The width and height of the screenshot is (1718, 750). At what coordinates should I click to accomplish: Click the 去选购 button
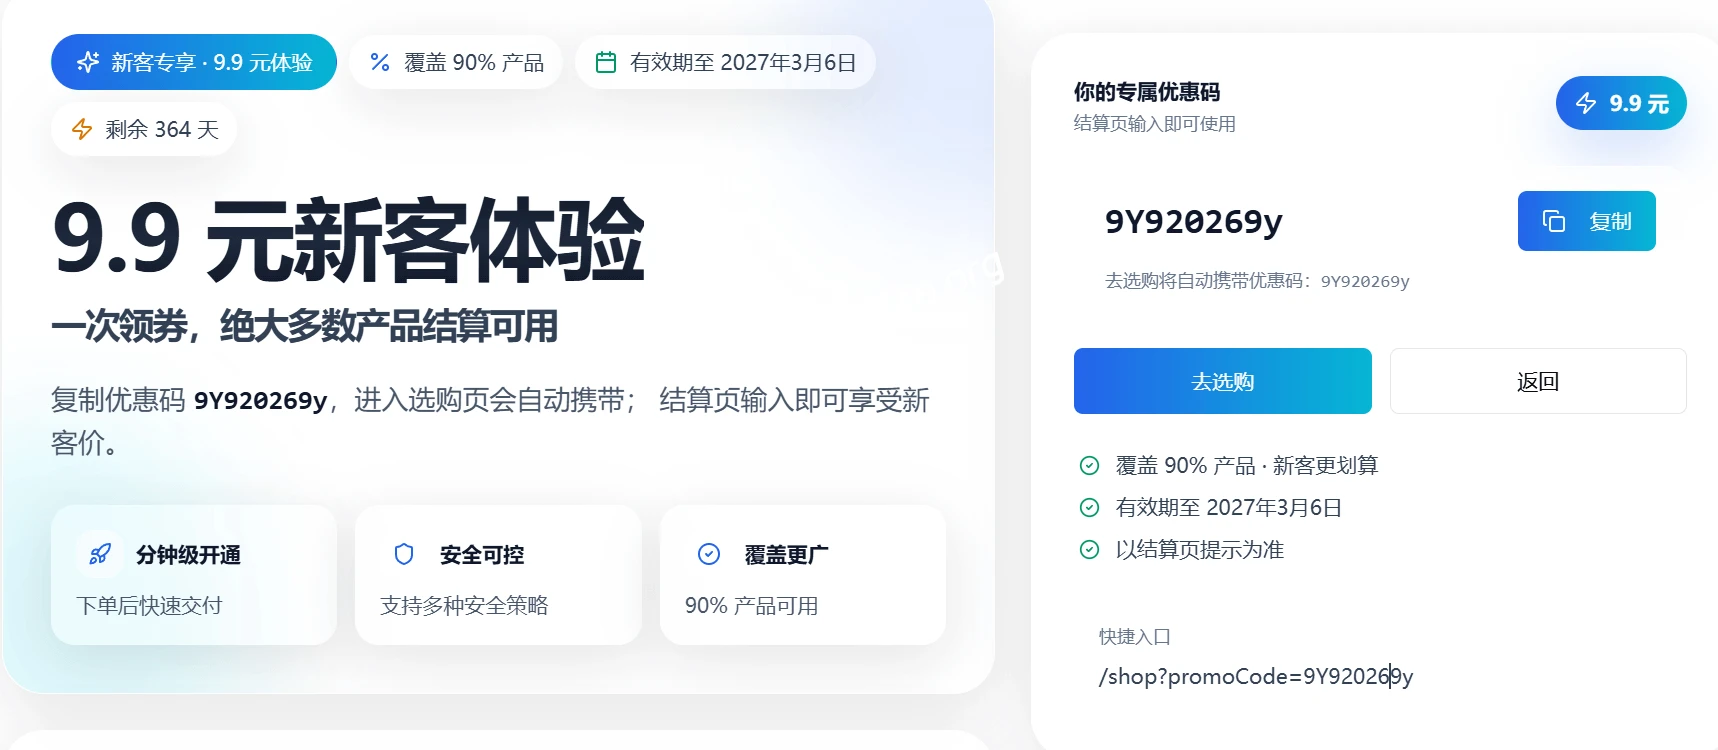1223,381
